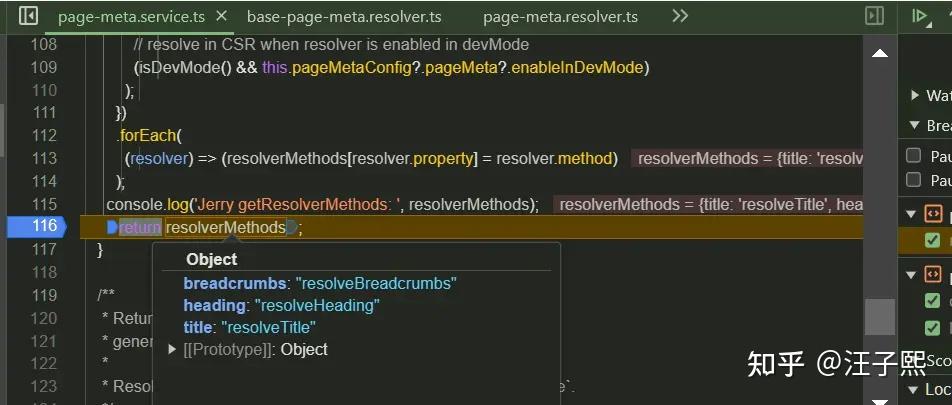Click the editor vertical scrollbar thumb

(x=879, y=316)
